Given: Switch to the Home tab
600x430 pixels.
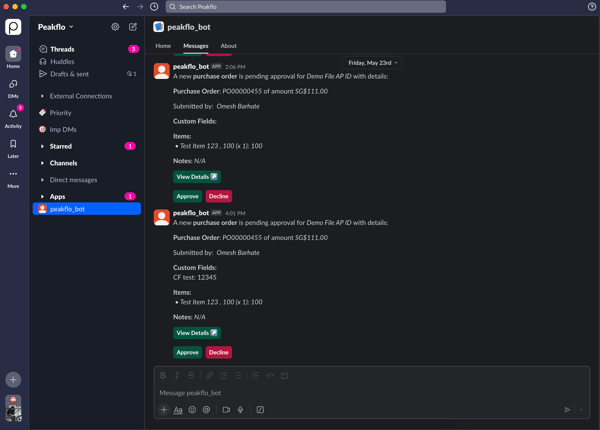Looking at the screenshot, I should tap(163, 46).
